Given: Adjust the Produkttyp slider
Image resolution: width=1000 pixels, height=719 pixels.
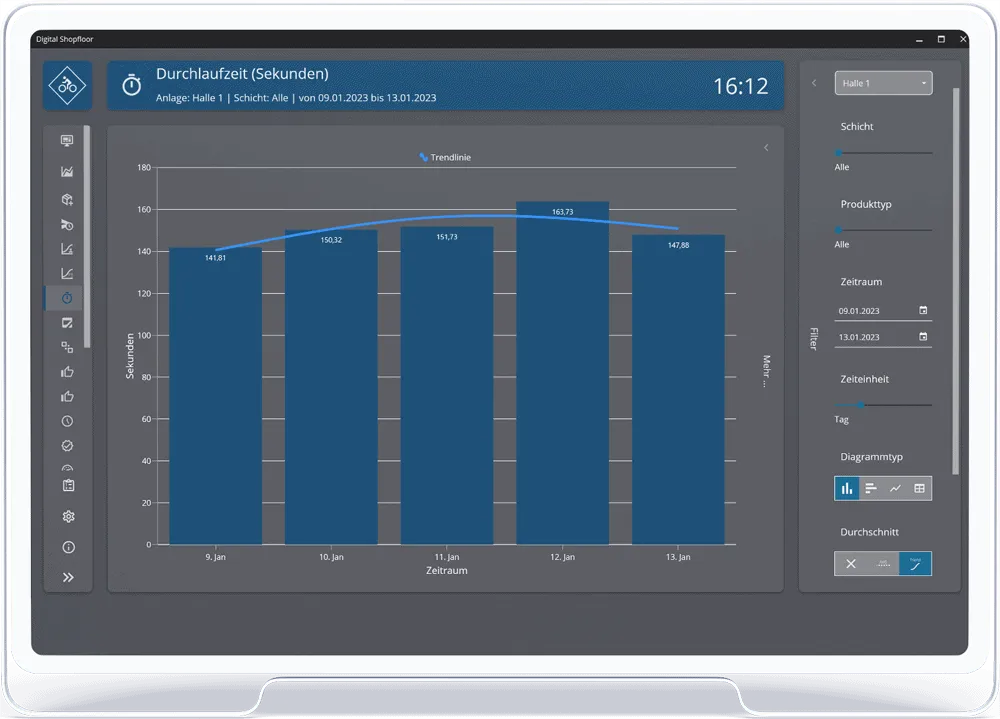Looking at the screenshot, I should [x=883, y=230].
